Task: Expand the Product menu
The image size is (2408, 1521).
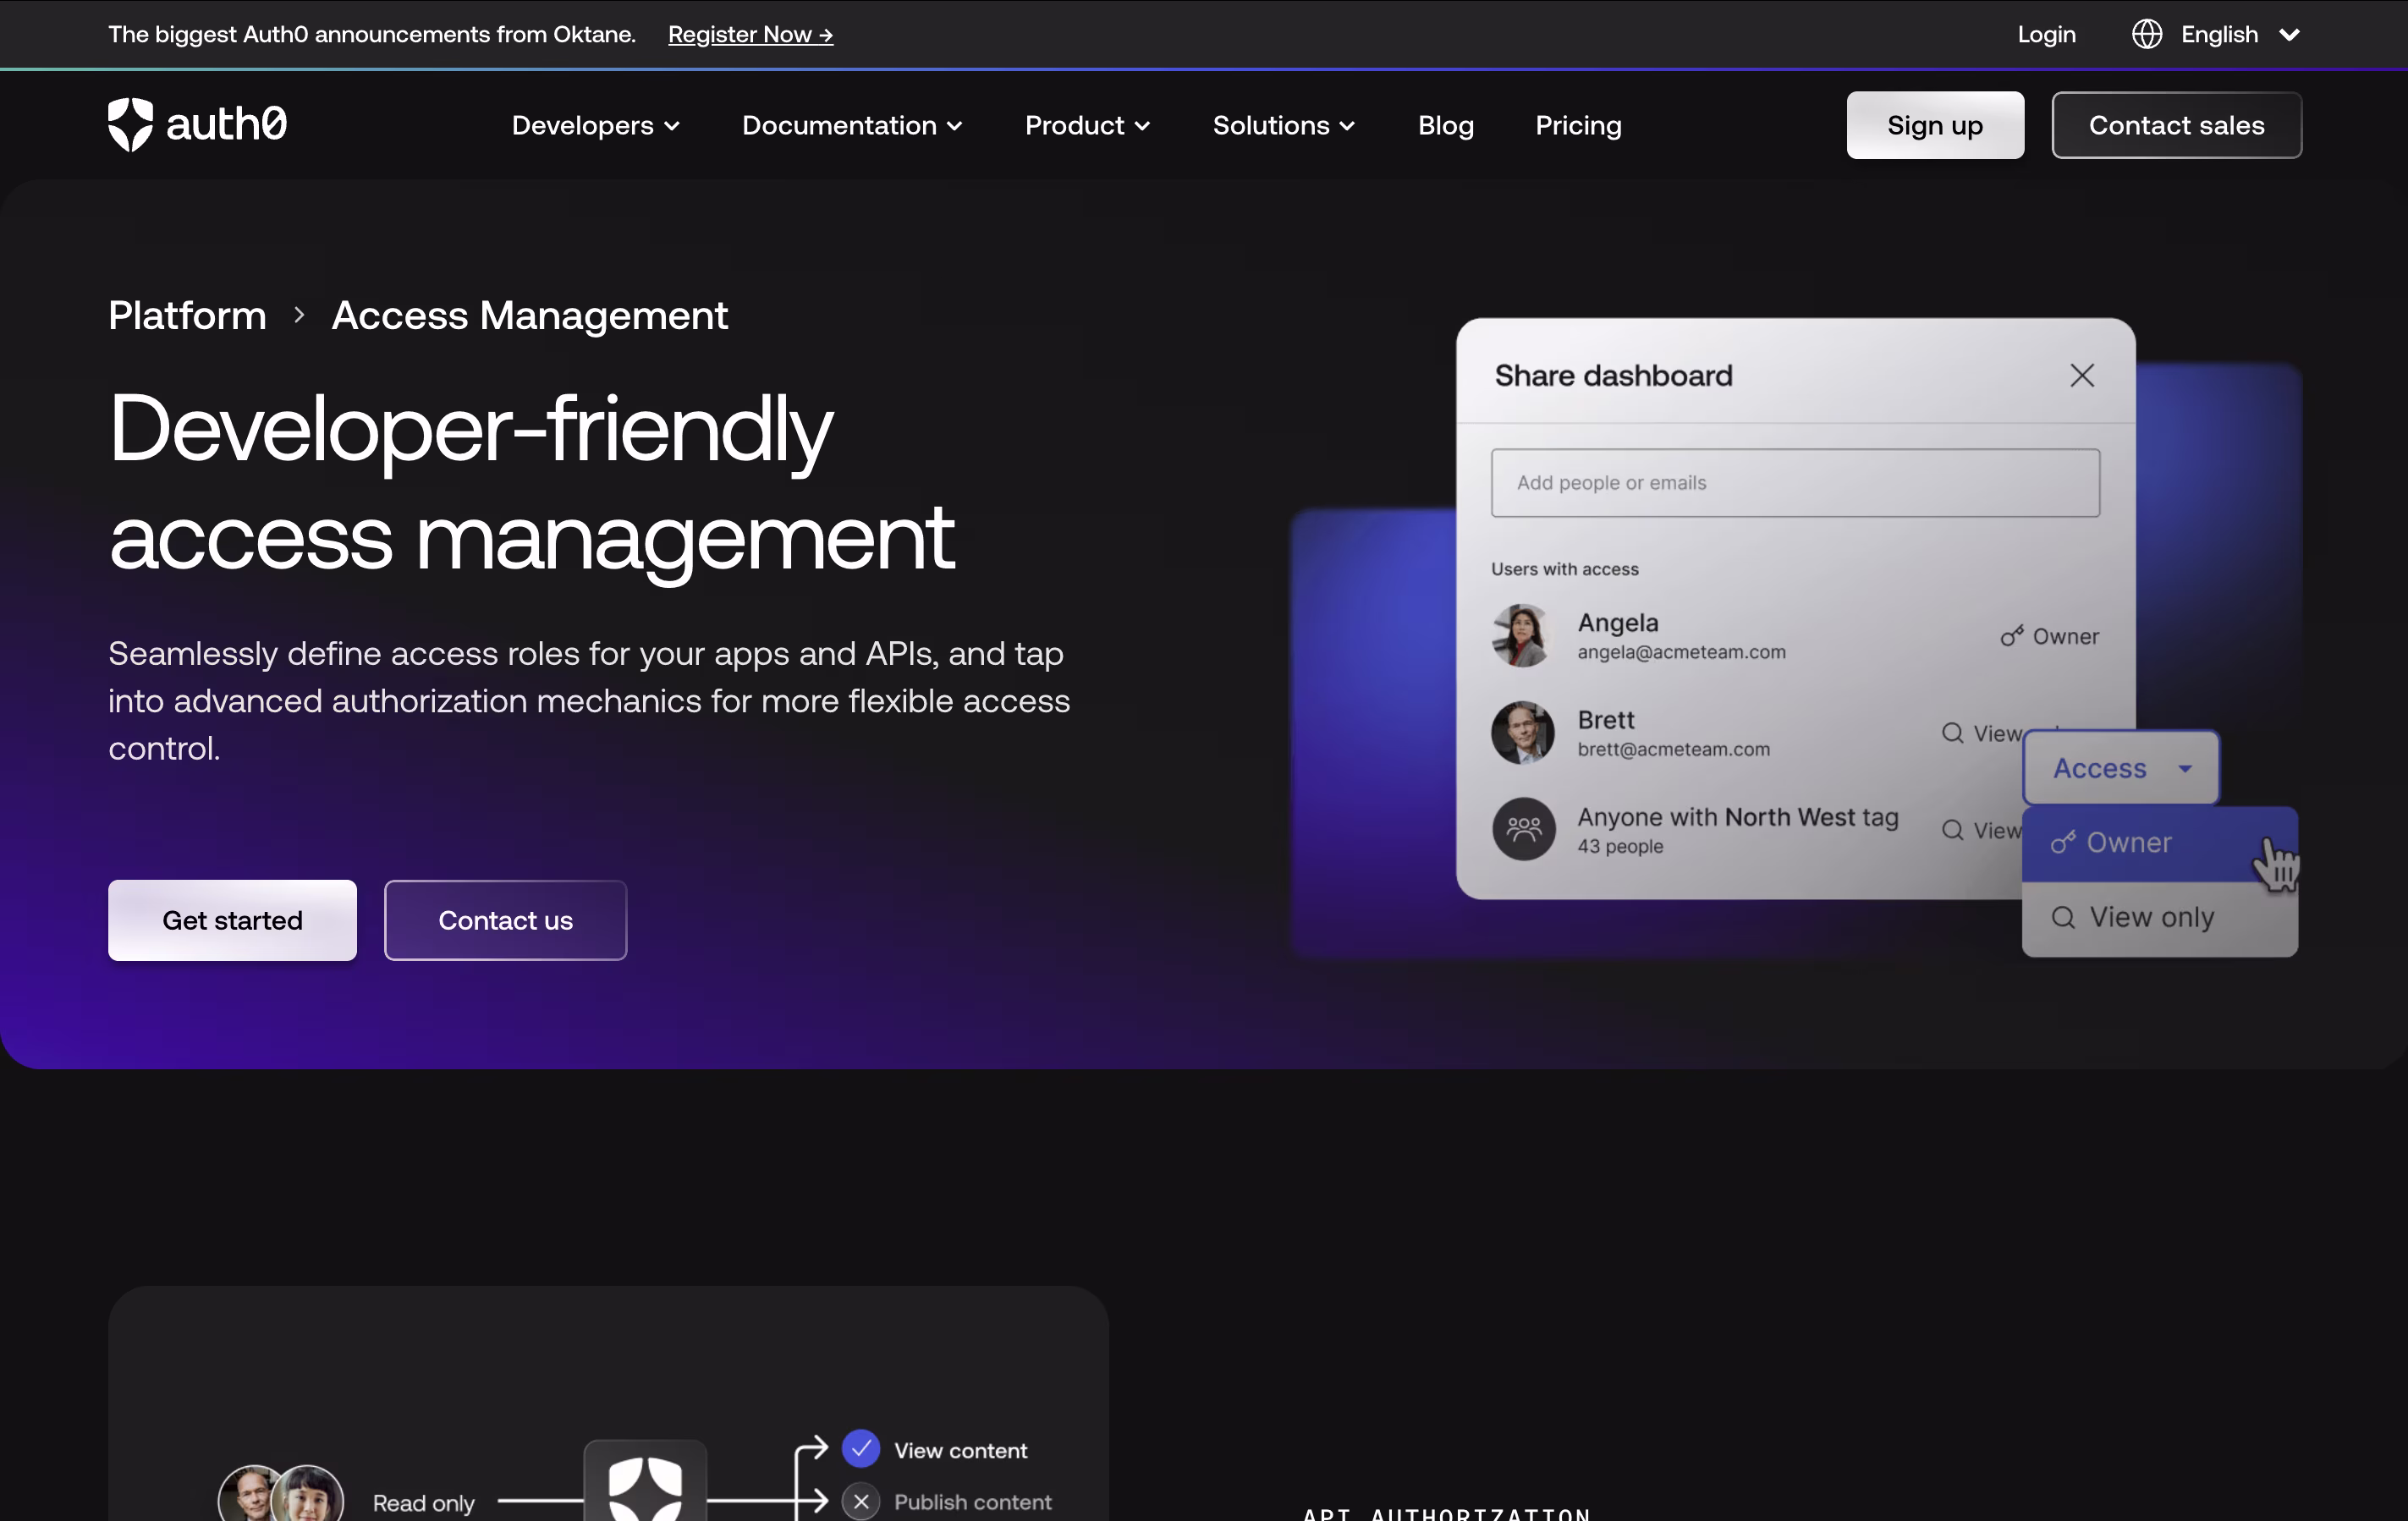Action: 1087,125
